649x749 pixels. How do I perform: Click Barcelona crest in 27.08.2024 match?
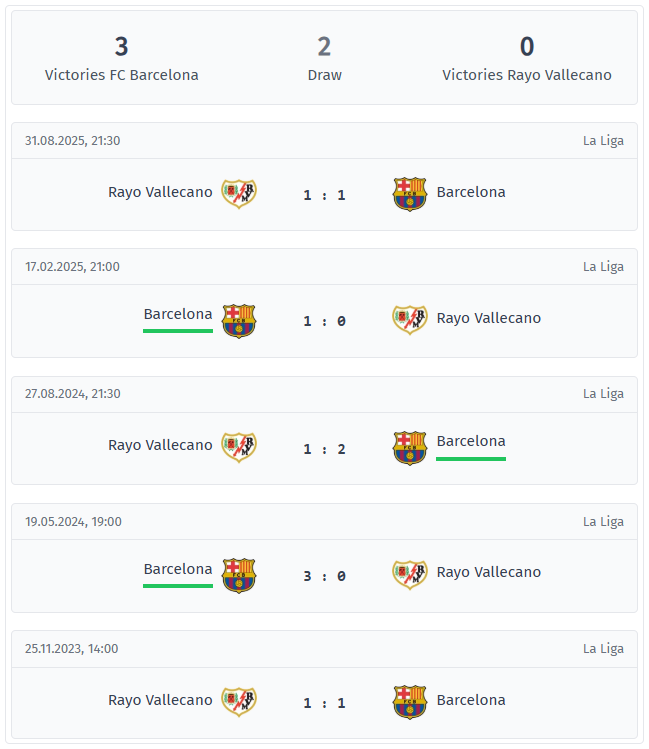(409, 447)
